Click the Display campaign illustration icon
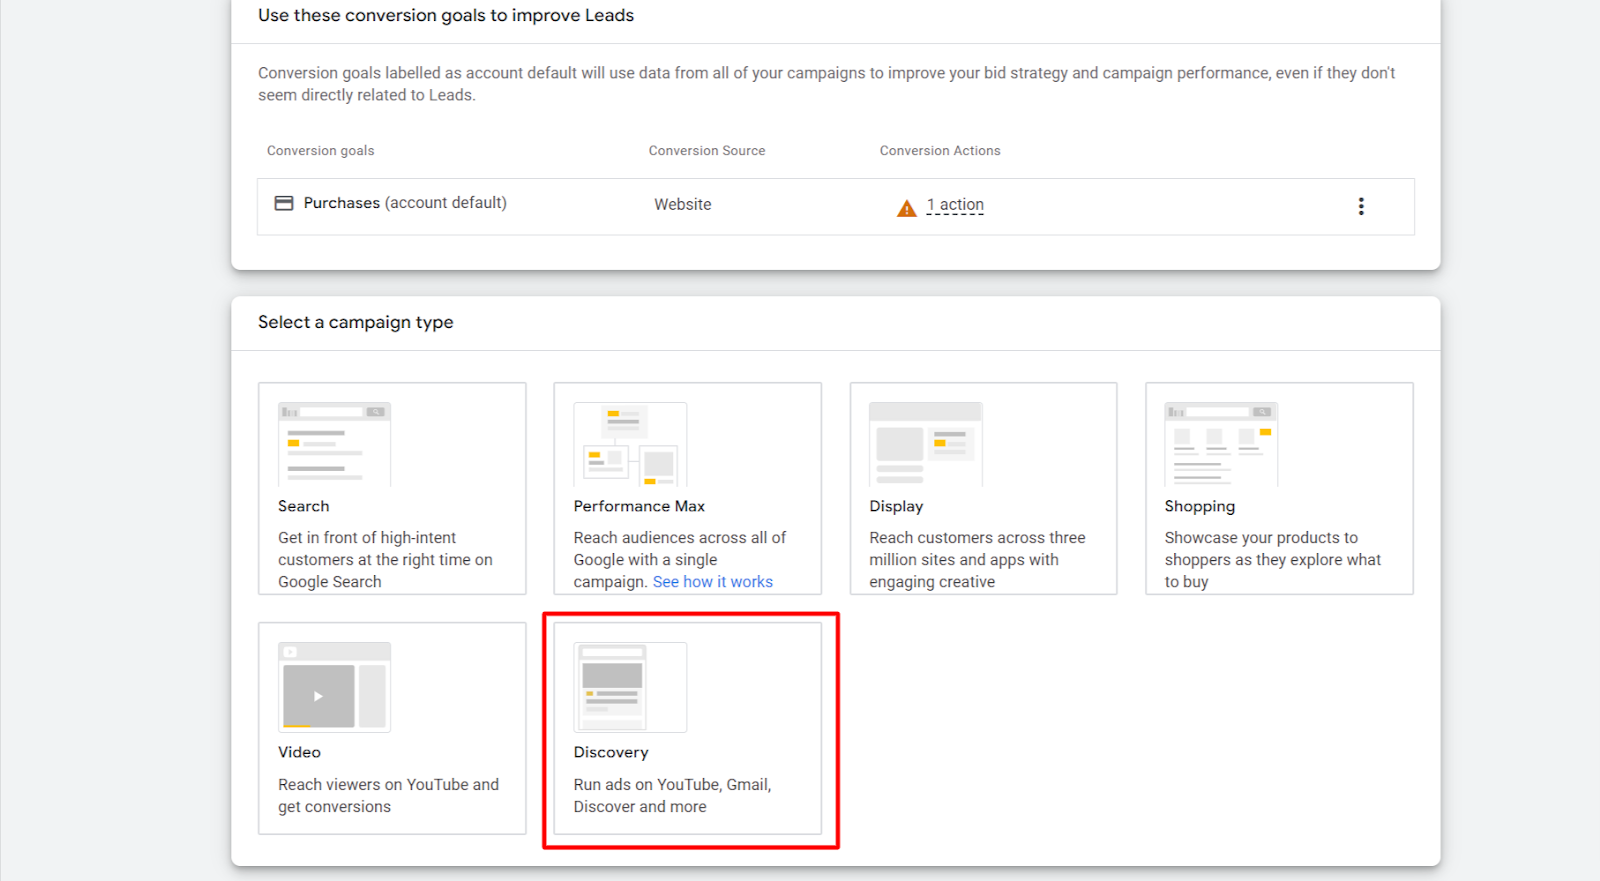Viewport: 1600px width, 881px height. pos(925,444)
